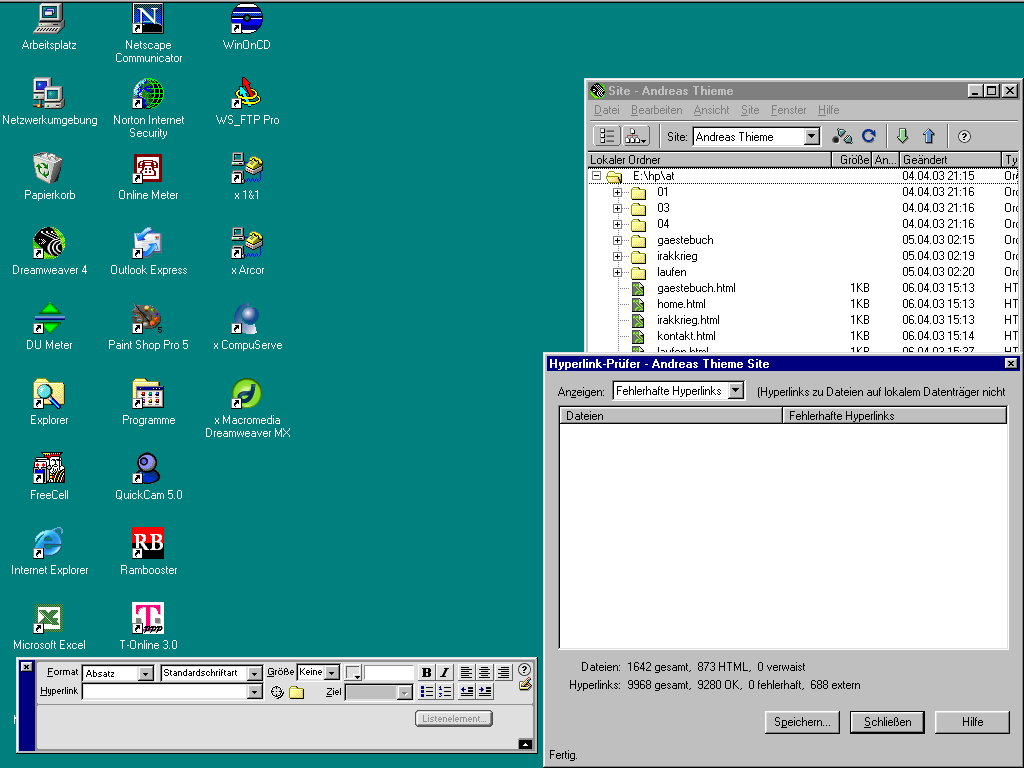Toggle italic in the property inspector
The width and height of the screenshot is (1024, 768).
coord(445,672)
